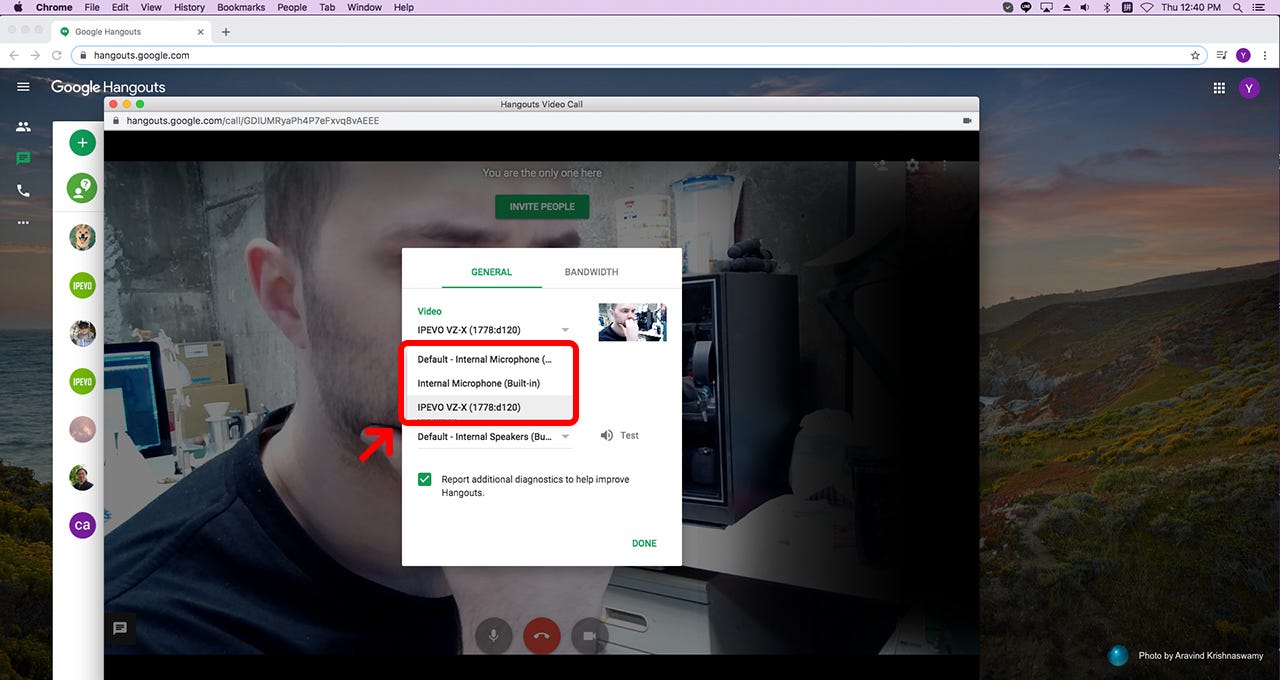This screenshot has width=1280, height=680.
Task: End the call with red hang-up button
Action: (x=542, y=636)
